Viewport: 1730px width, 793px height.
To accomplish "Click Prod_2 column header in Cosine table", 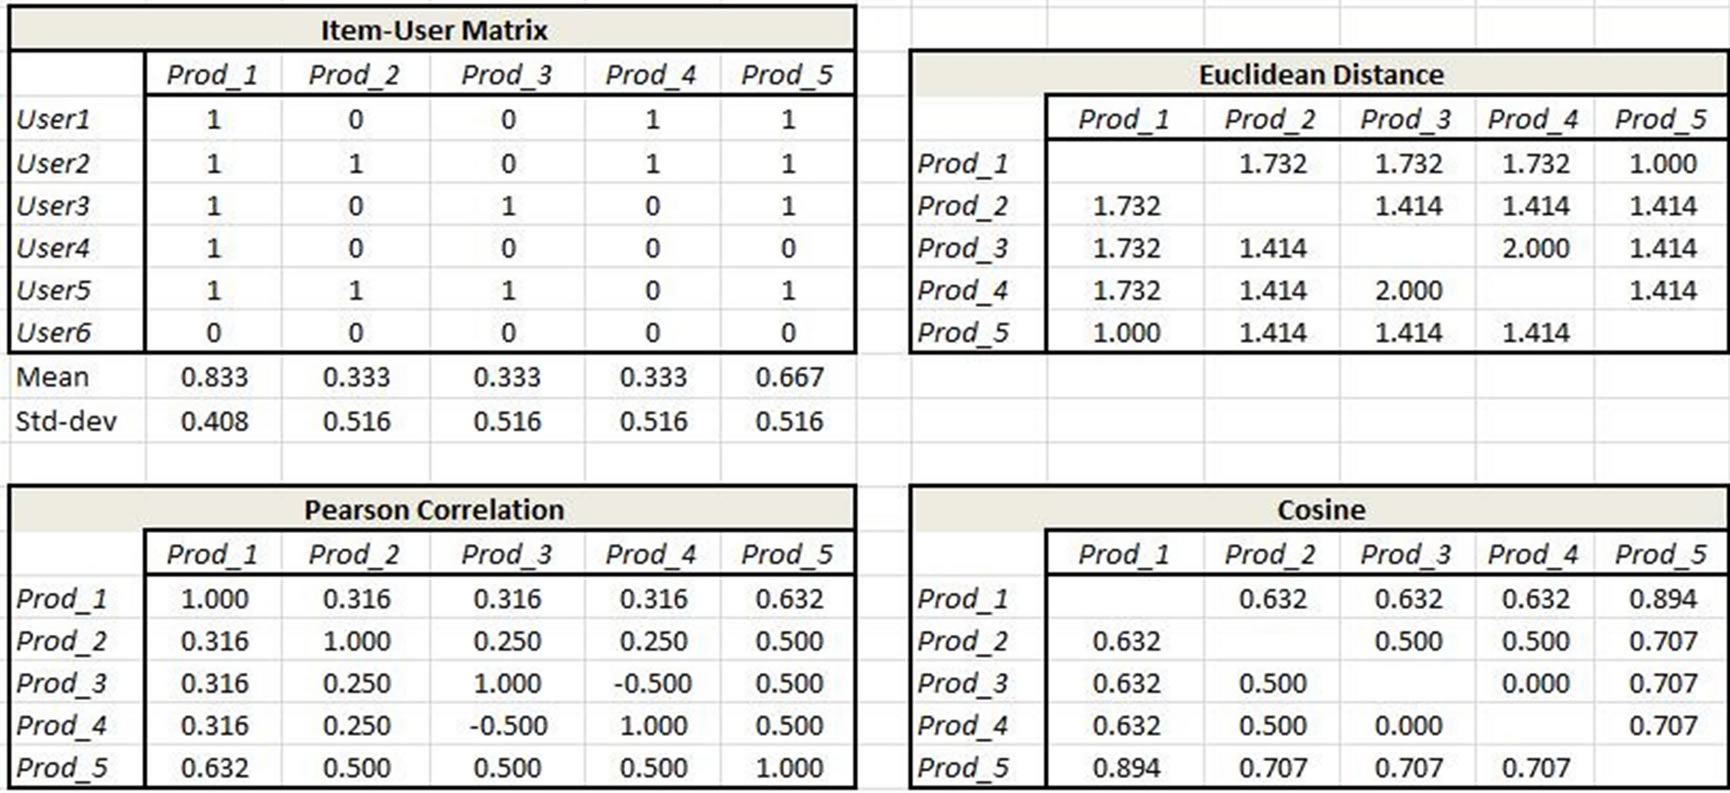I will 1270,555.
